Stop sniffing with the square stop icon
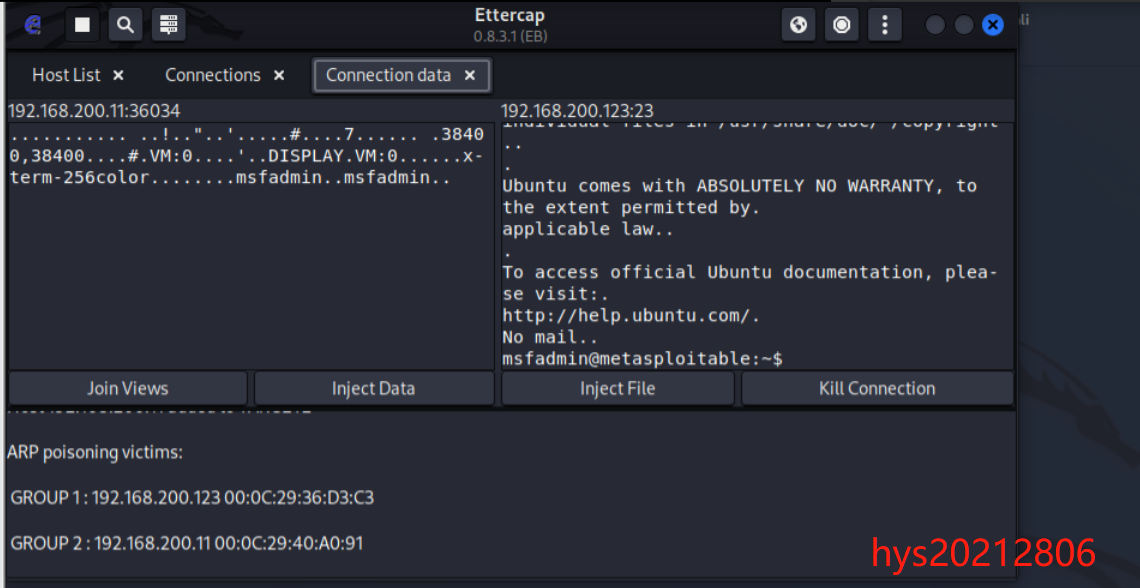This screenshot has width=1140, height=588. 82,25
